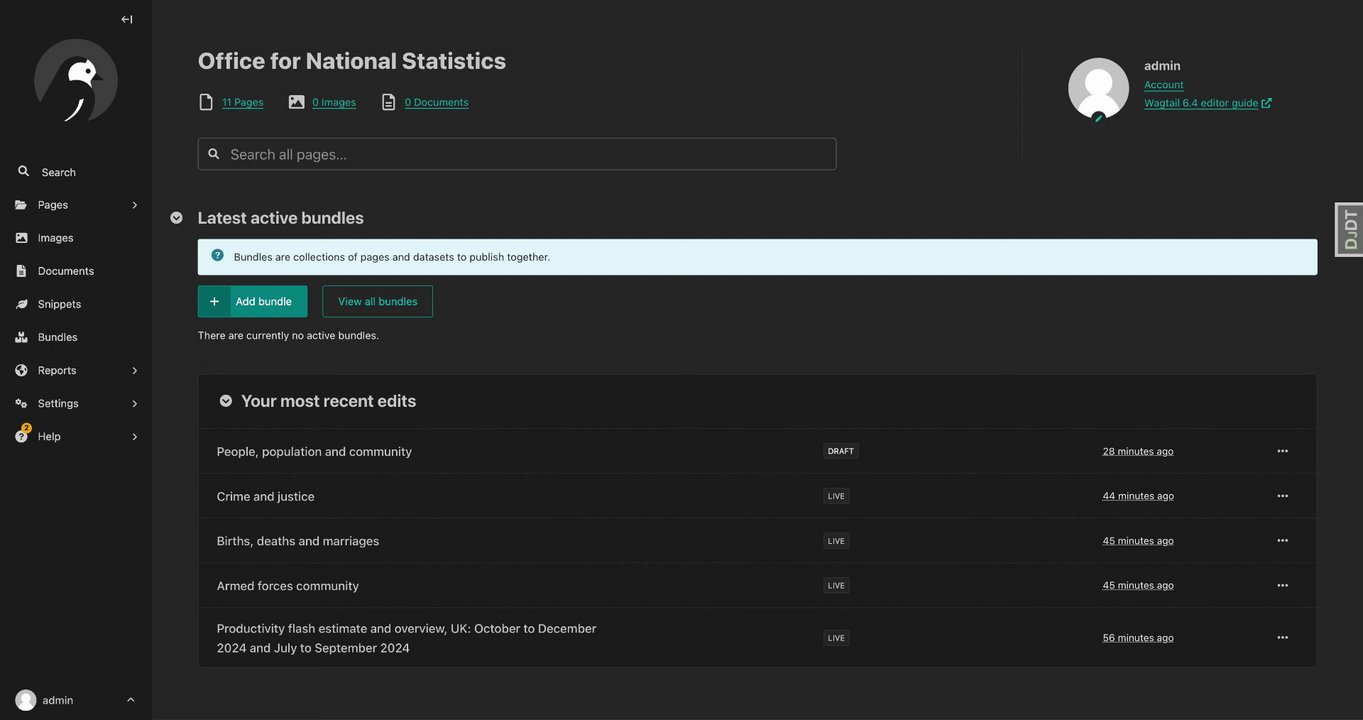
Task: Focus the Search all pages field
Action: pos(517,154)
